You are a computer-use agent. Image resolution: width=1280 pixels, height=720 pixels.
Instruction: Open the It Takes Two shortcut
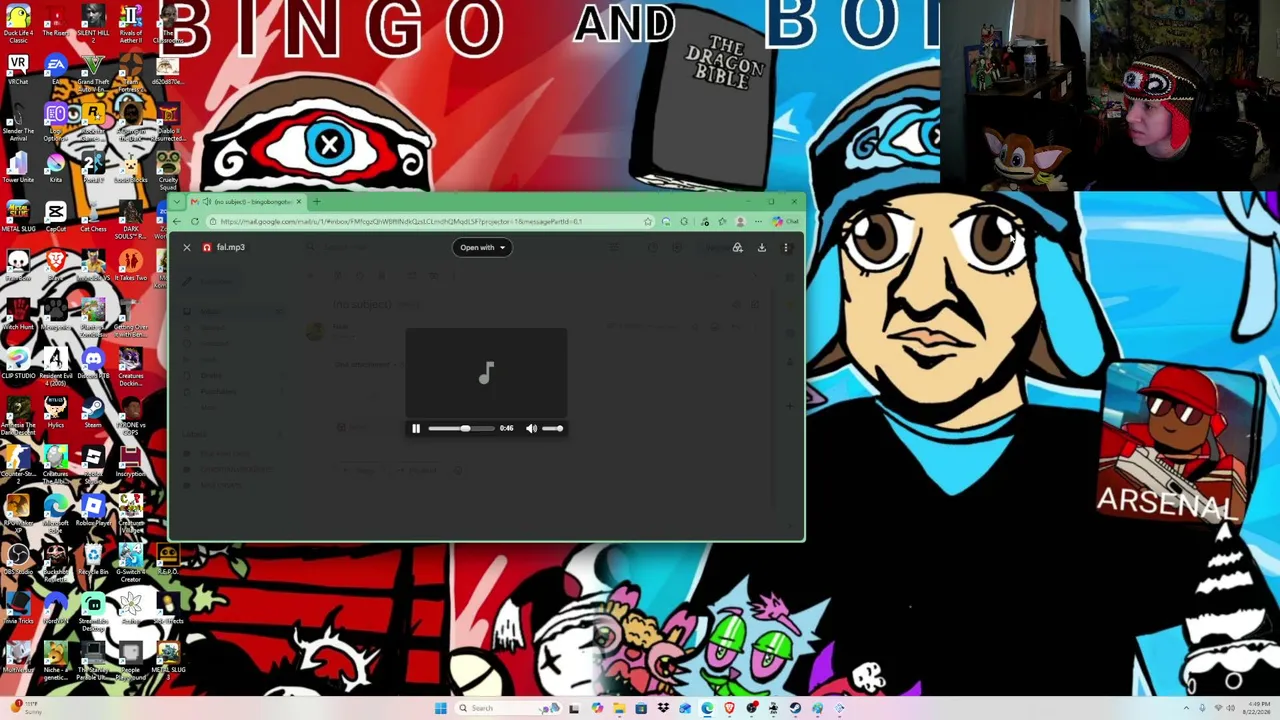pos(130,265)
